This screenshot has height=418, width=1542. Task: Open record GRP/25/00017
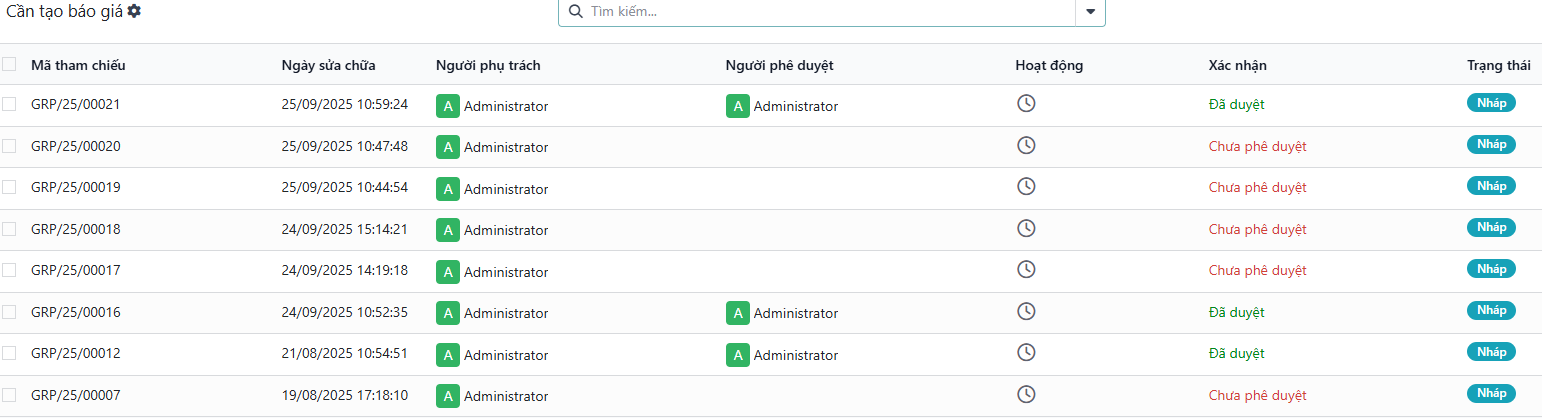[x=76, y=270]
